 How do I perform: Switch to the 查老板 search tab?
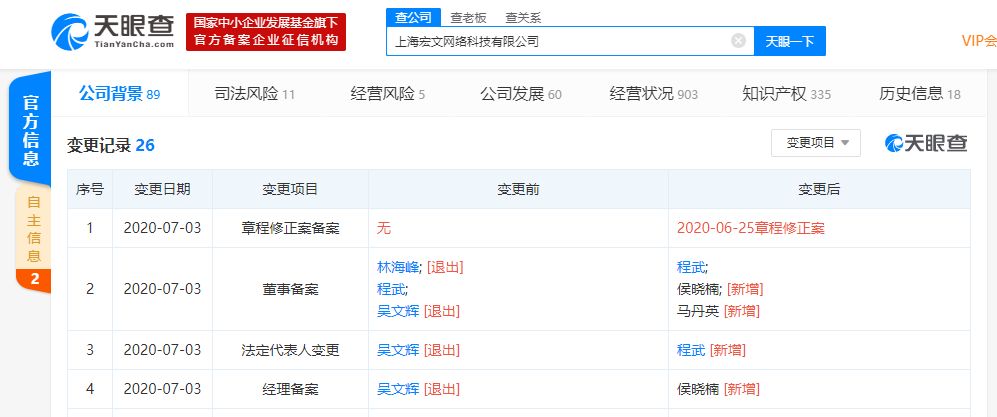470,17
